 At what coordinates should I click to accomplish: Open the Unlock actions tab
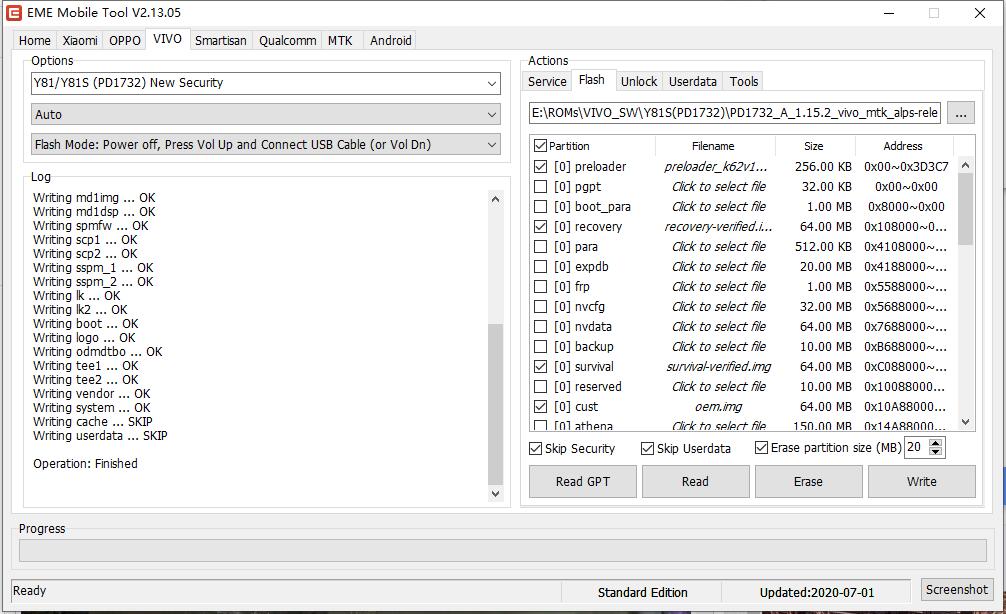639,81
